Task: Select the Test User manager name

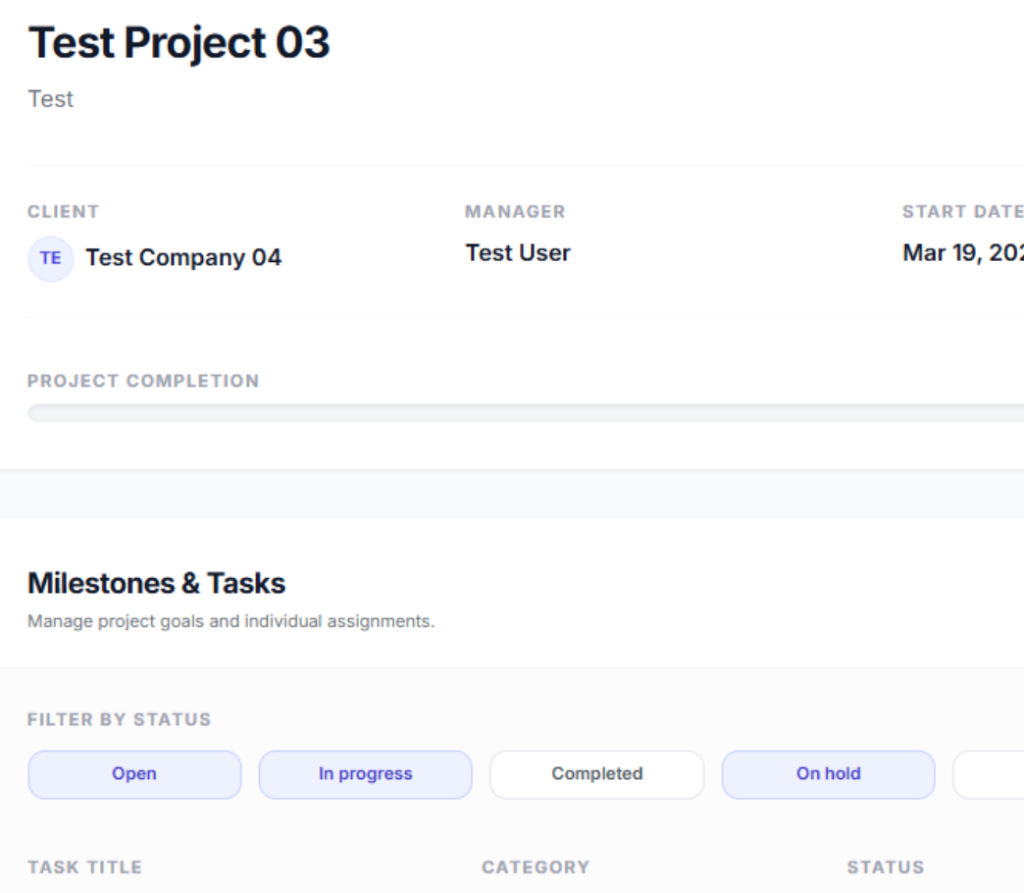Action: pos(518,253)
